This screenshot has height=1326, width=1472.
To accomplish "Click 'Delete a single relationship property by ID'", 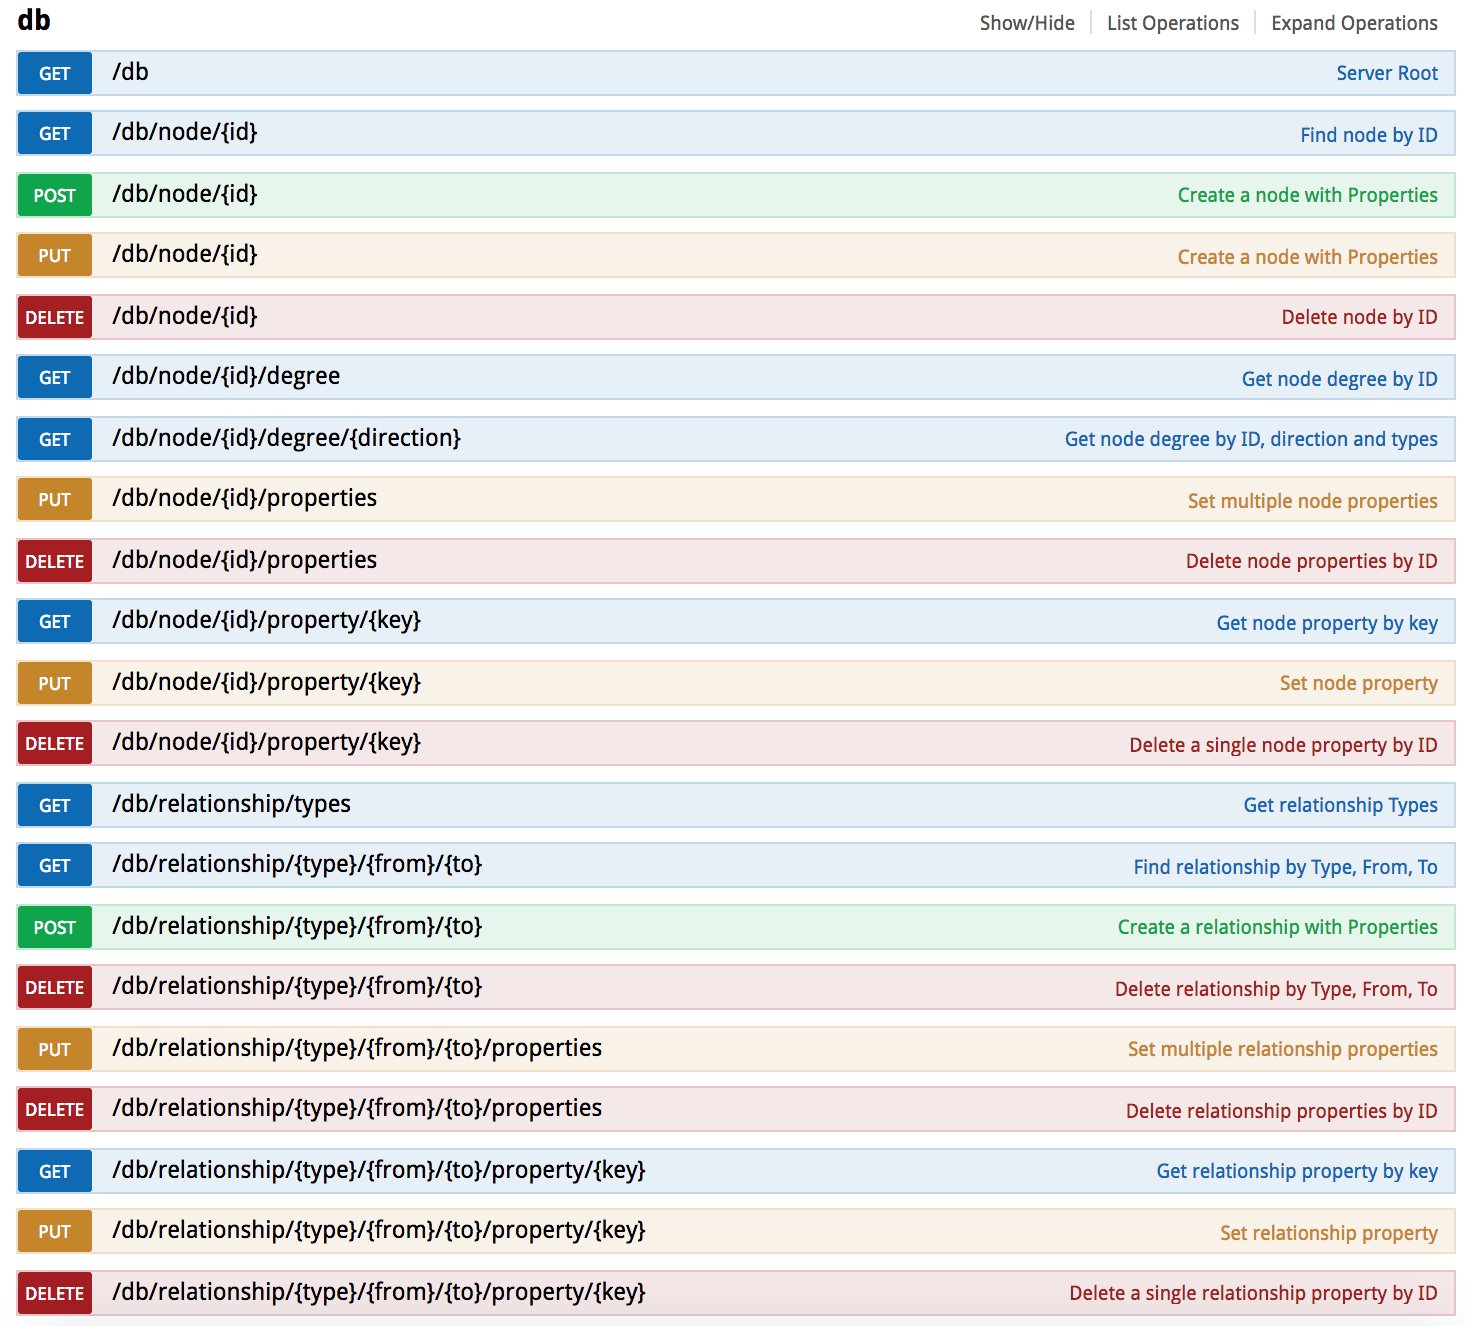I will pos(1253,1294).
